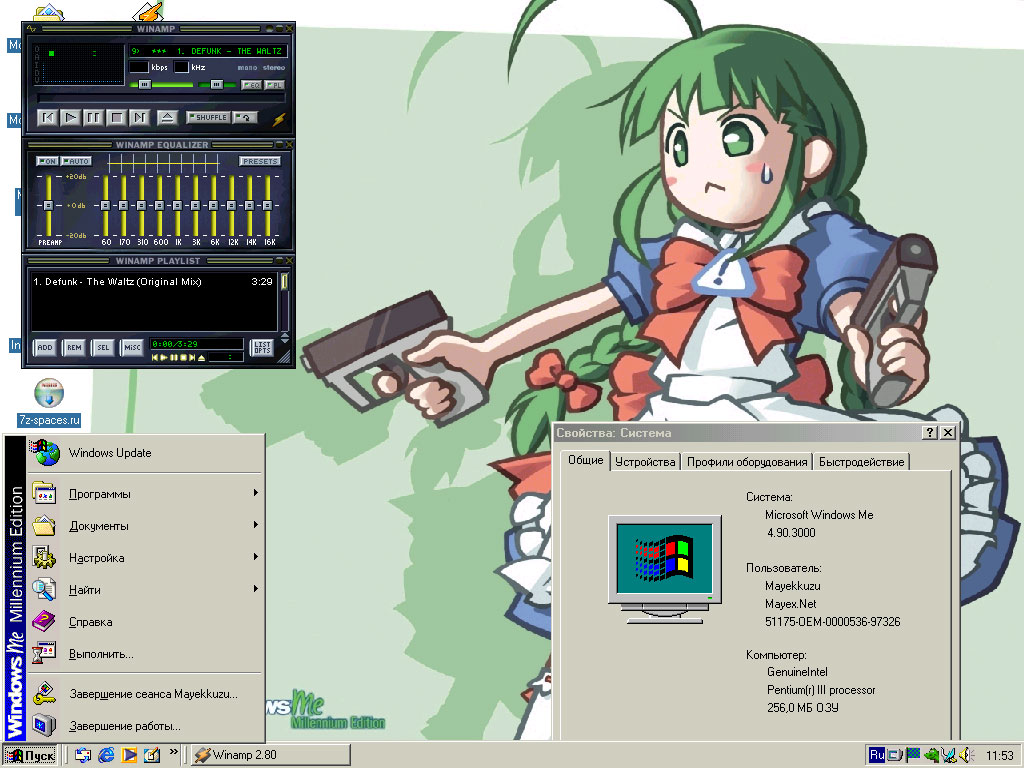Click the playlist vertical scrollbar handle
Screen dimensions: 1024x768
point(284,281)
